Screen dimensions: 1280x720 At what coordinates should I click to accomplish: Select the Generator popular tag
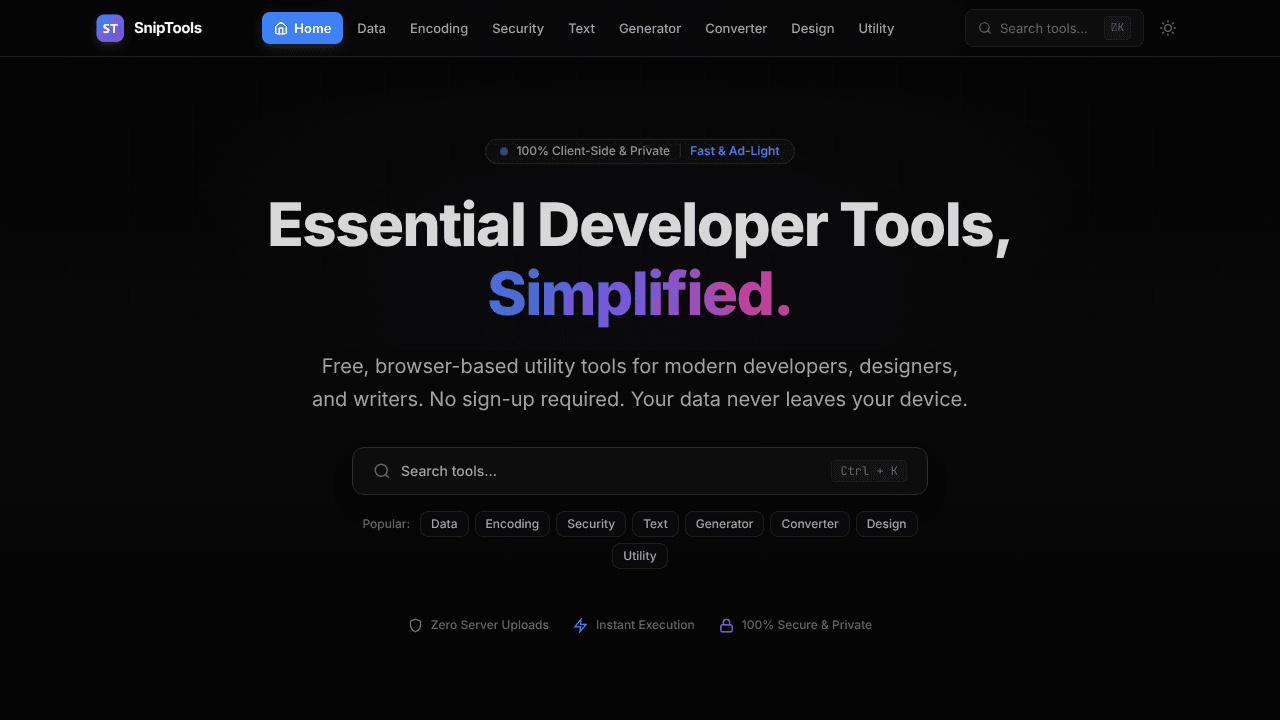(x=725, y=524)
